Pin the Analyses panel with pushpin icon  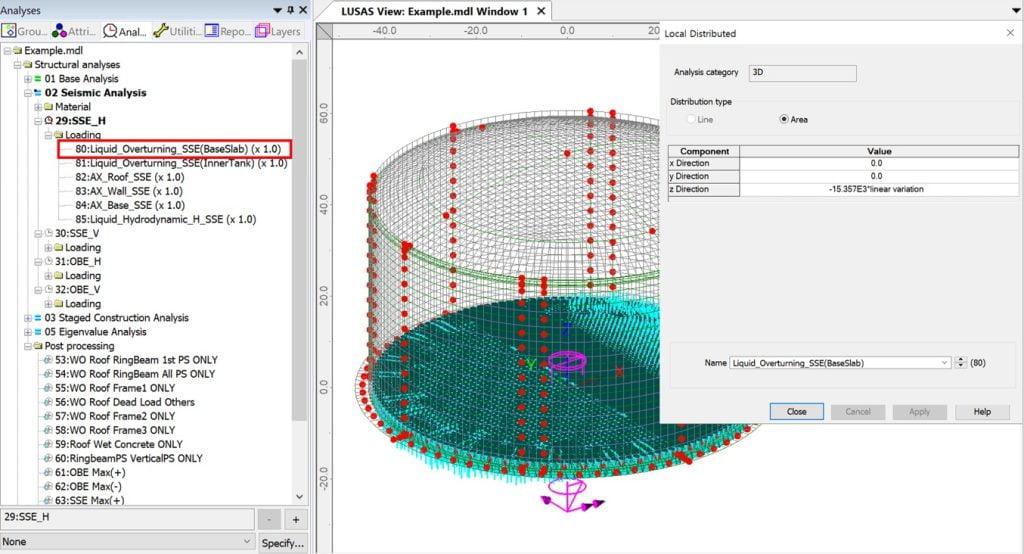(x=290, y=10)
